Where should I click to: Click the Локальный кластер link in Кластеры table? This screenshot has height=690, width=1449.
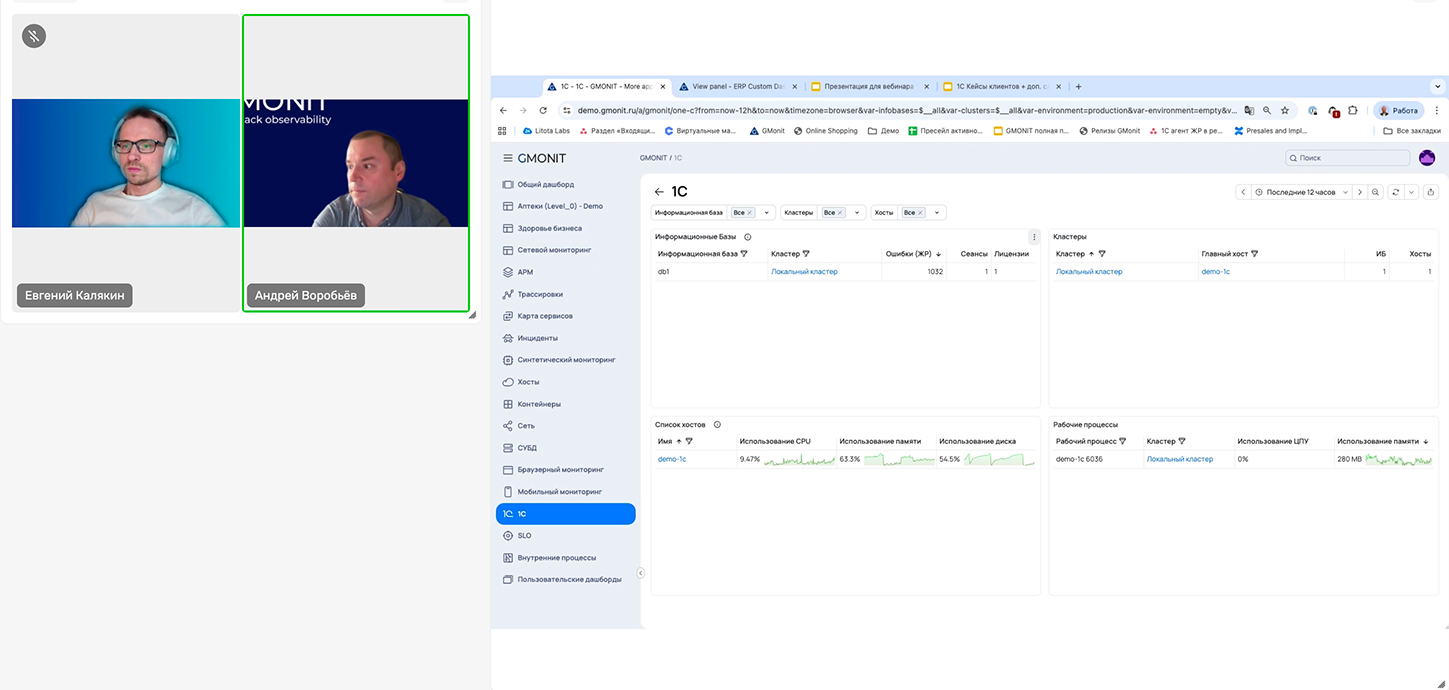click(x=1089, y=272)
